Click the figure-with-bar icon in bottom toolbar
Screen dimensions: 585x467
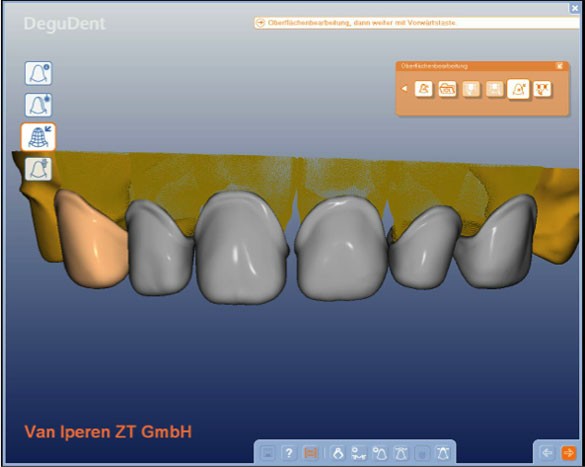pos(359,453)
